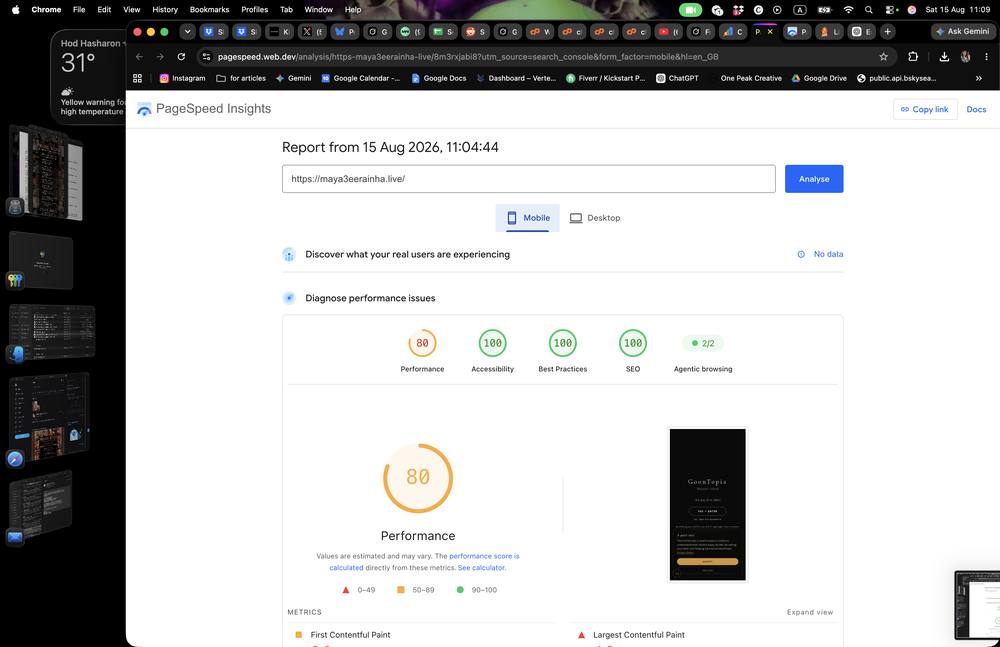Open the Instagram bookmark
The image size is (1000, 647).
182,78
